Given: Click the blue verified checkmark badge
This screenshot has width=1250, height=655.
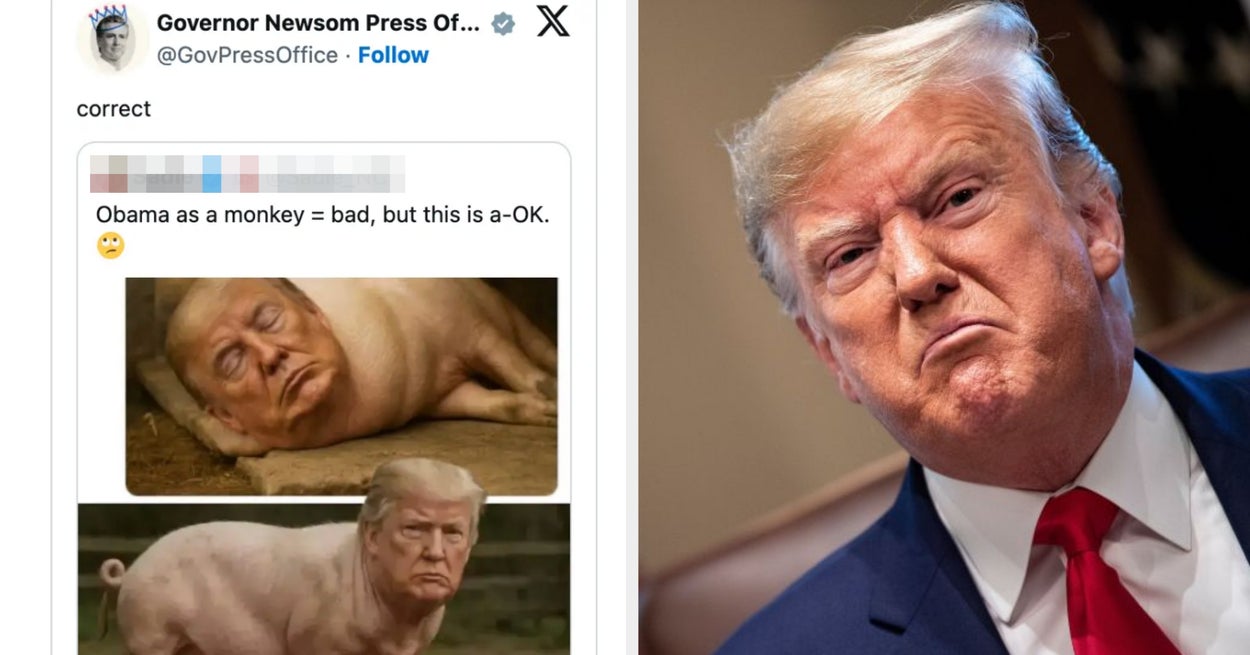Looking at the screenshot, I should [x=504, y=23].
